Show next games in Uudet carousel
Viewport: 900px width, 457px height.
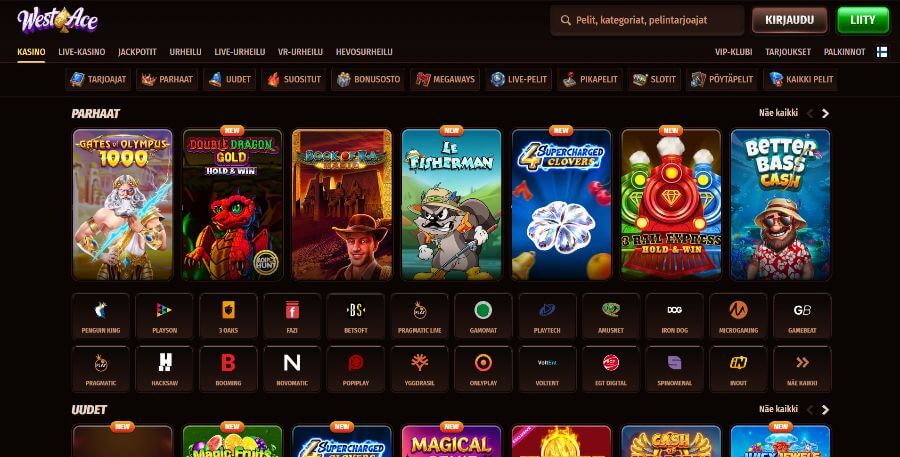coord(825,410)
